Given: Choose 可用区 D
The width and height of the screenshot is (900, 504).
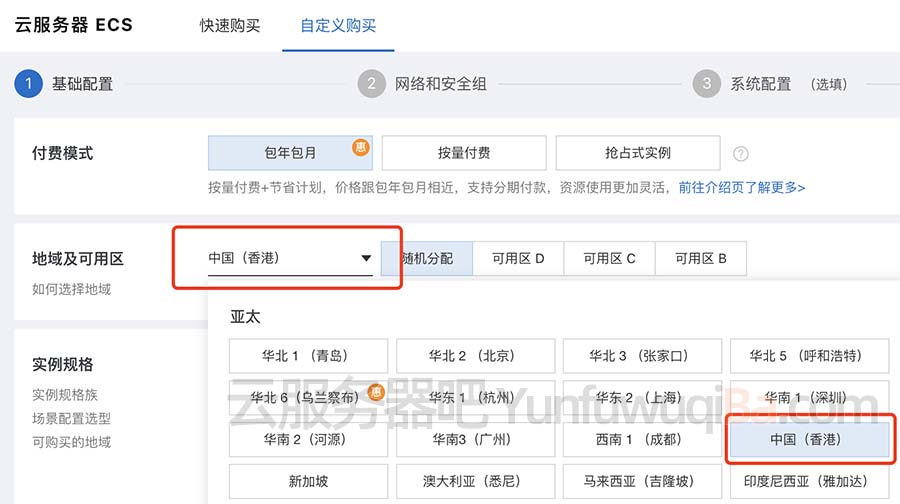Looking at the screenshot, I should click(x=518, y=259).
